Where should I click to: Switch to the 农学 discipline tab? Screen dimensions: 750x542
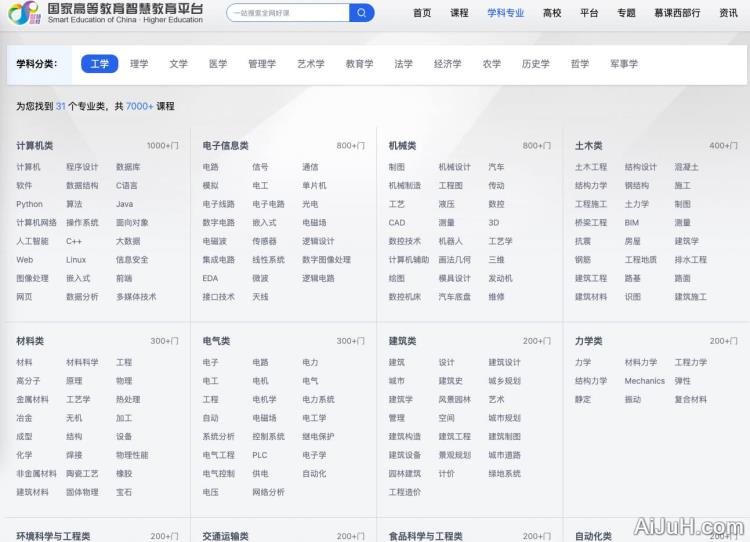pyautogui.click(x=492, y=64)
